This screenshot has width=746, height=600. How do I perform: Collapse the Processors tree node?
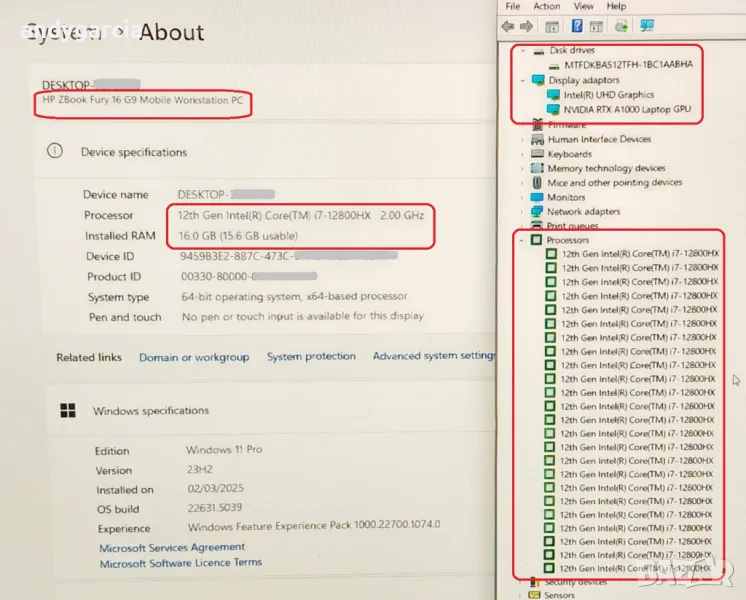(x=522, y=240)
